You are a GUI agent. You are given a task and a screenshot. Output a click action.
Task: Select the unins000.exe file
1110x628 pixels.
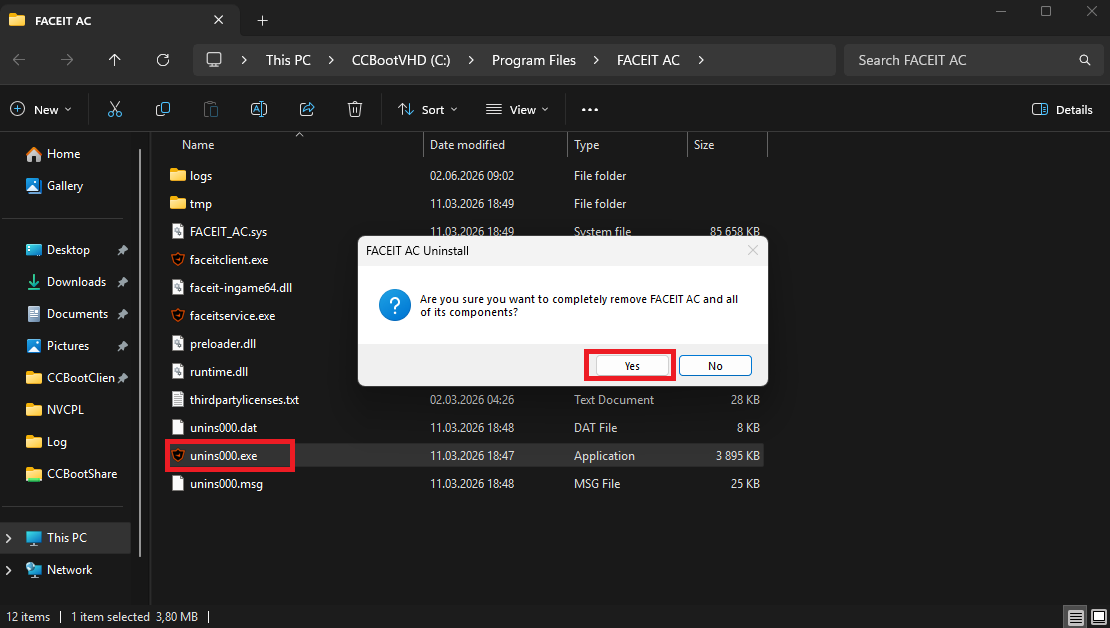(x=223, y=456)
